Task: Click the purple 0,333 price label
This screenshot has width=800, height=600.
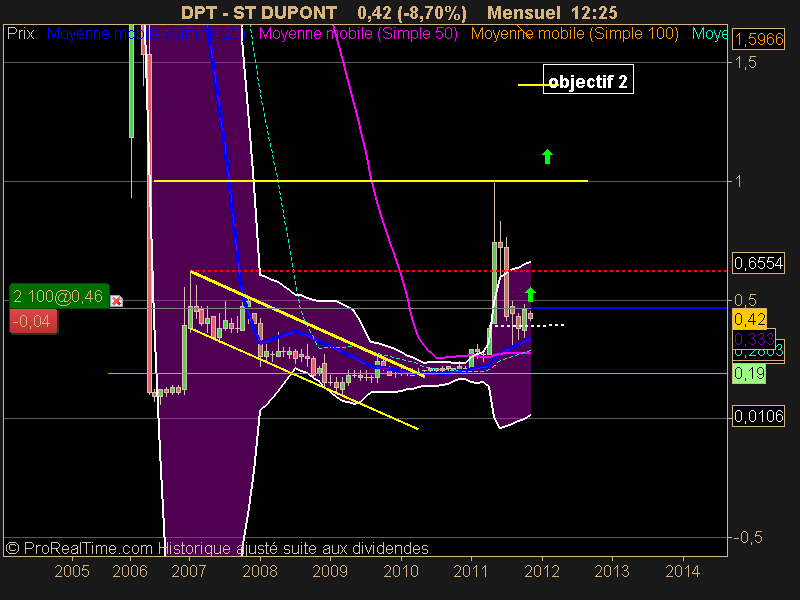Action: (x=754, y=338)
